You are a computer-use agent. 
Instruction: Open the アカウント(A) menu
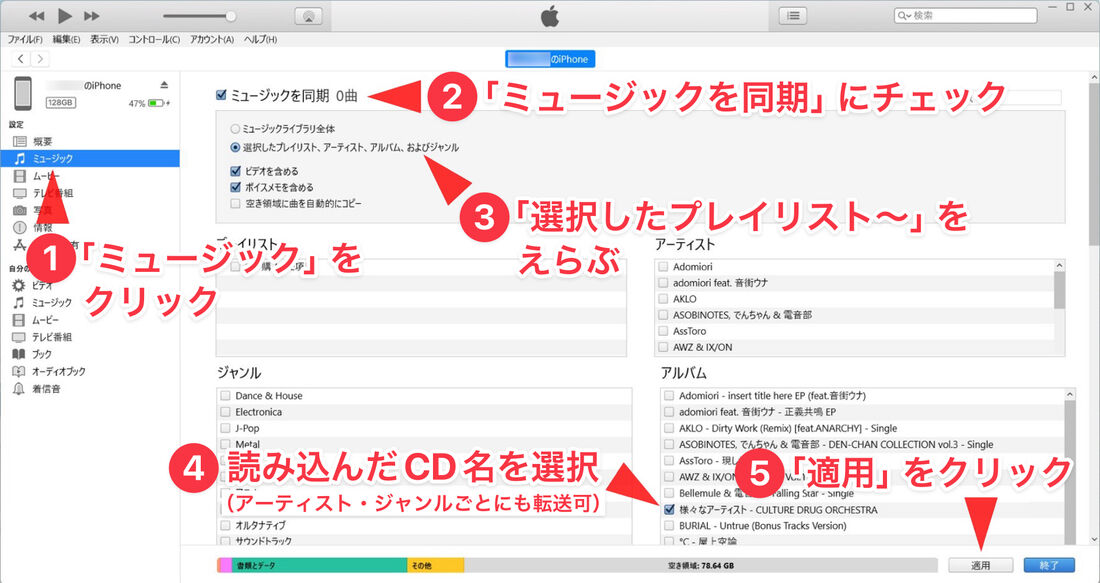point(211,39)
